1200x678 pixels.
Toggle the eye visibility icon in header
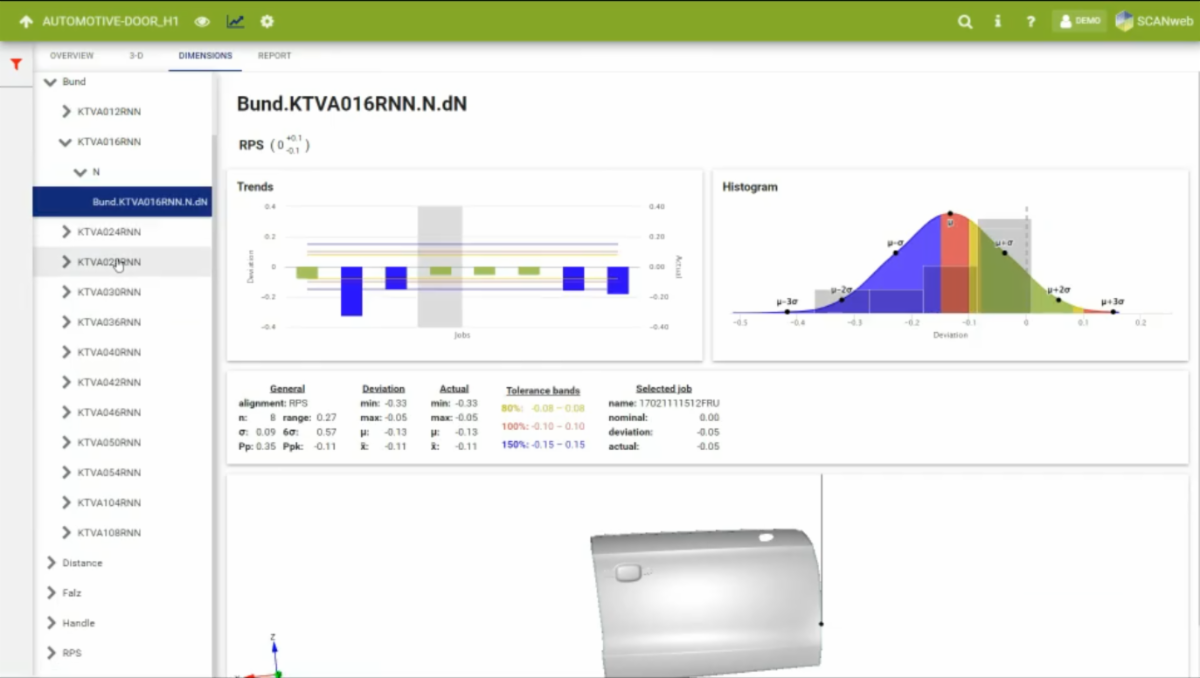click(x=203, y=21)
